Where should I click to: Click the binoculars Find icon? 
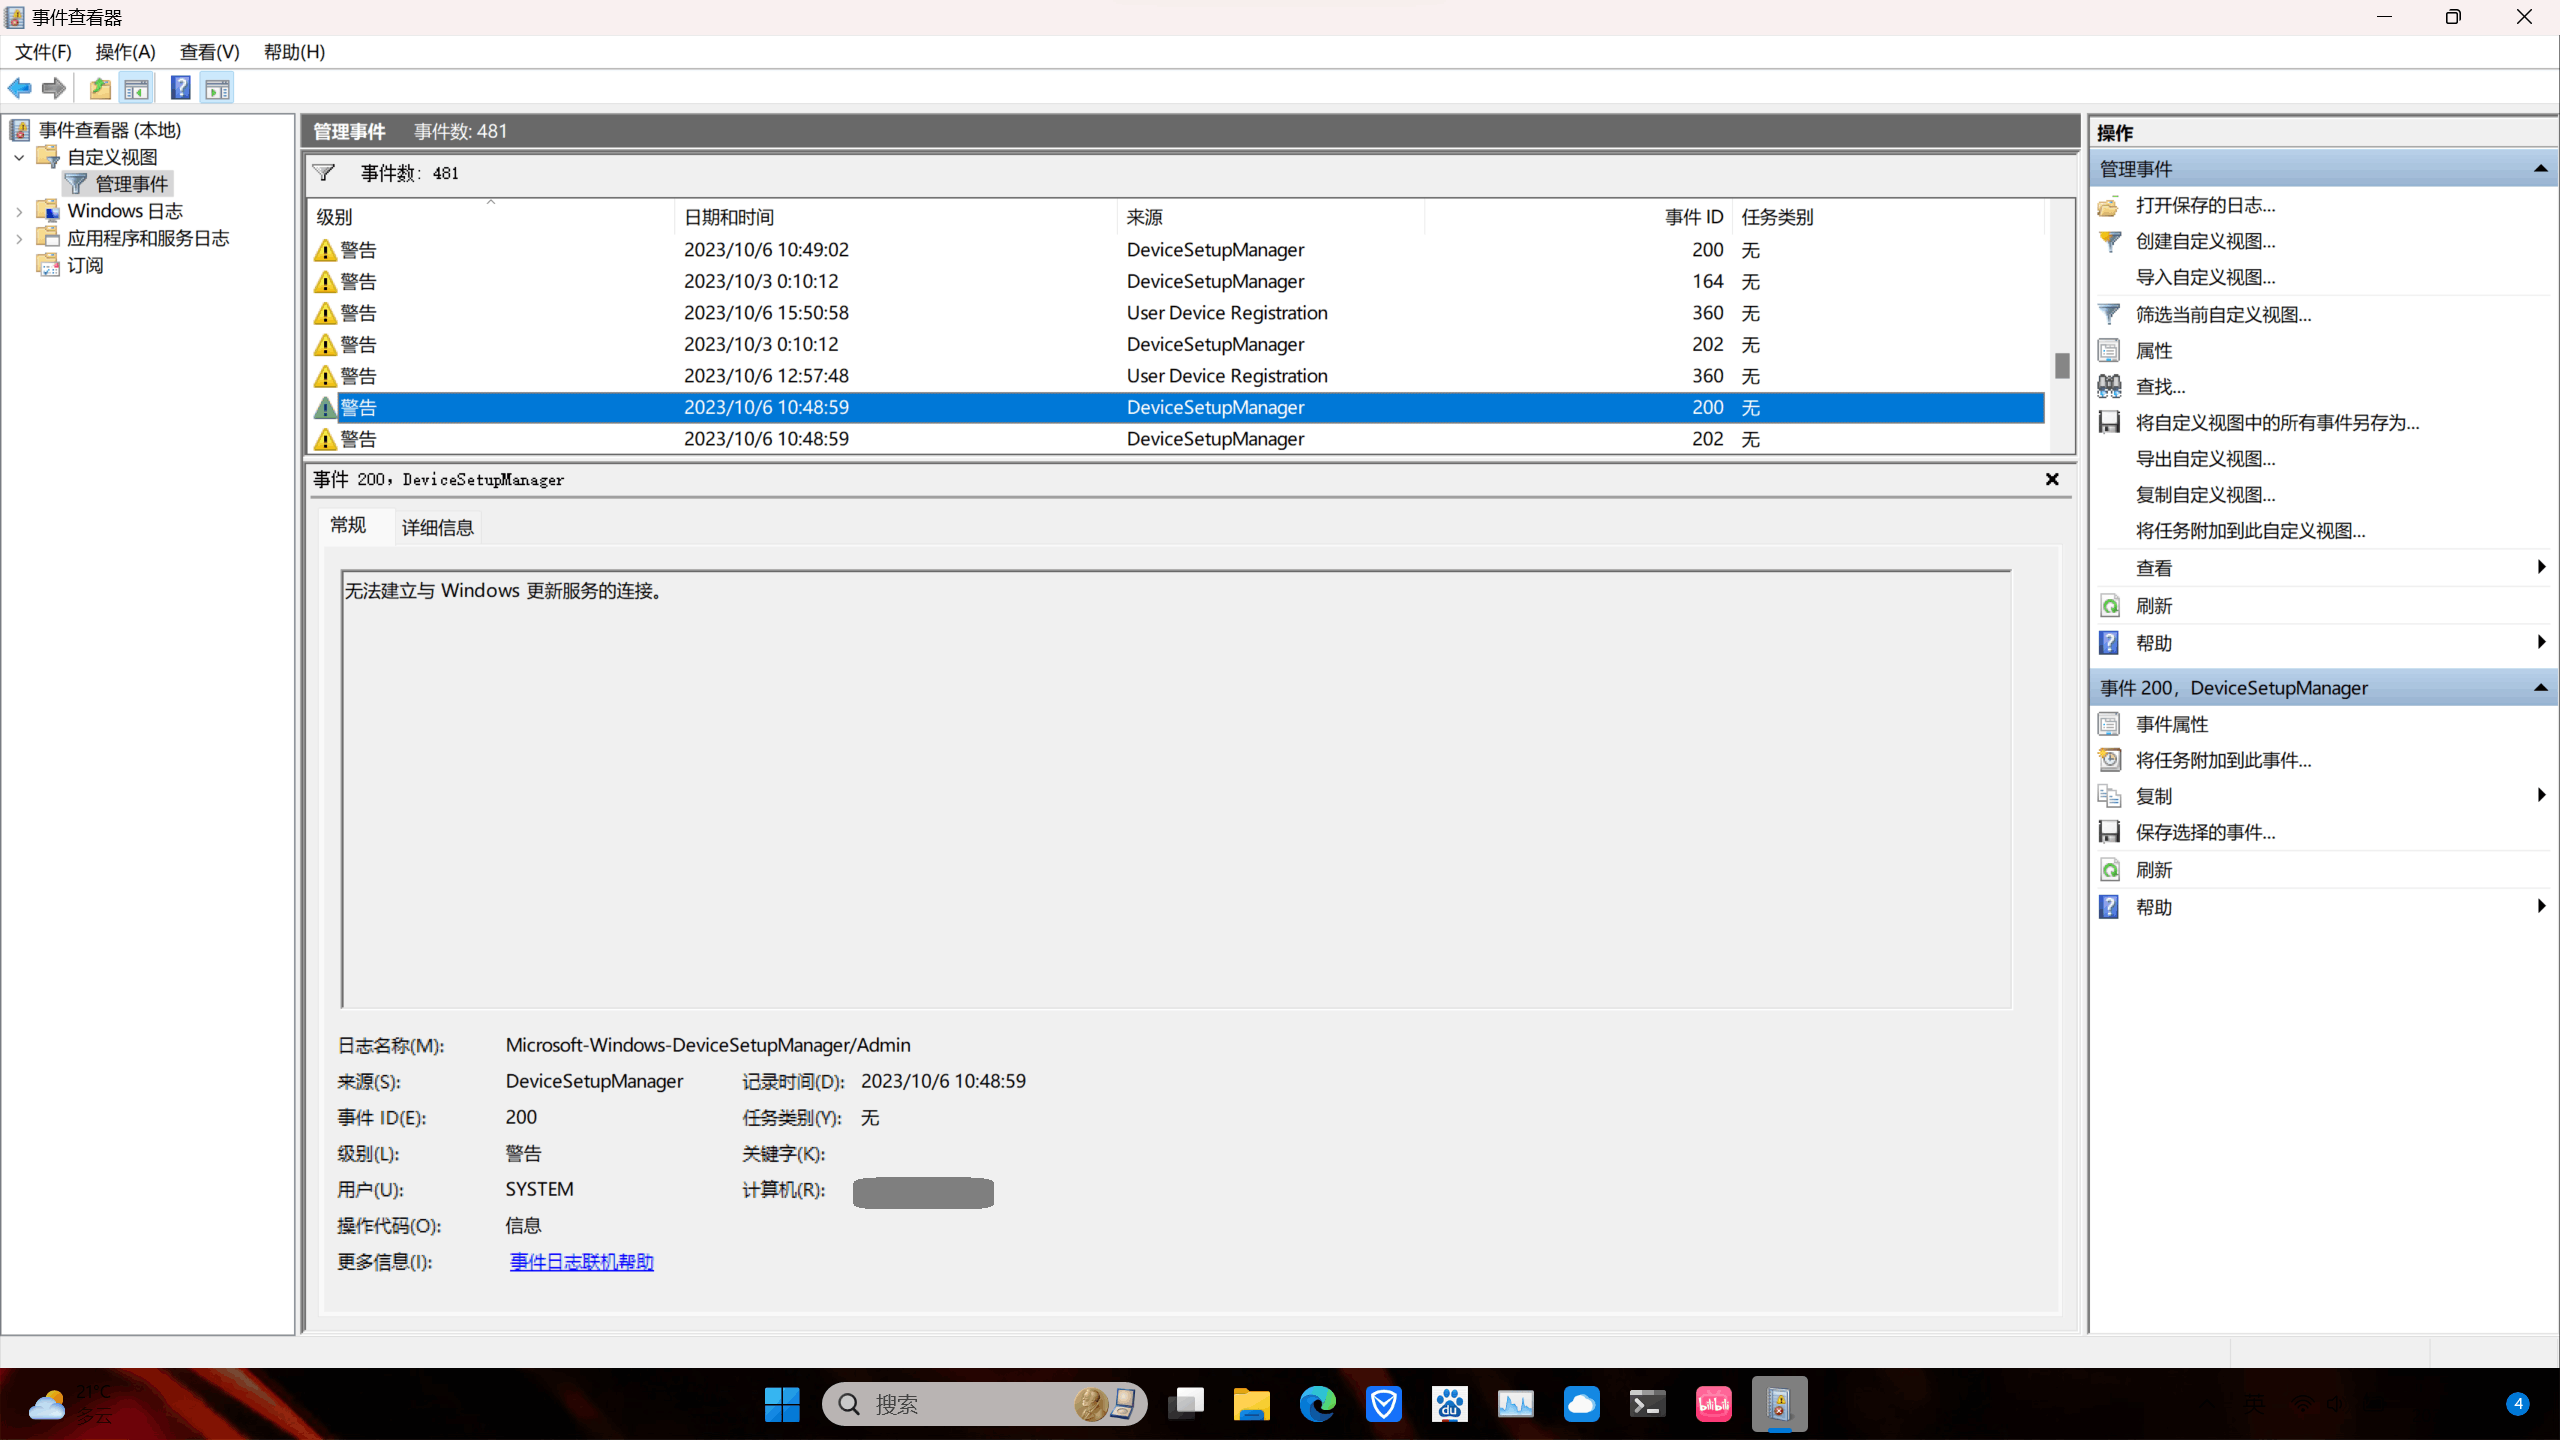click(x=2109, y=386)
